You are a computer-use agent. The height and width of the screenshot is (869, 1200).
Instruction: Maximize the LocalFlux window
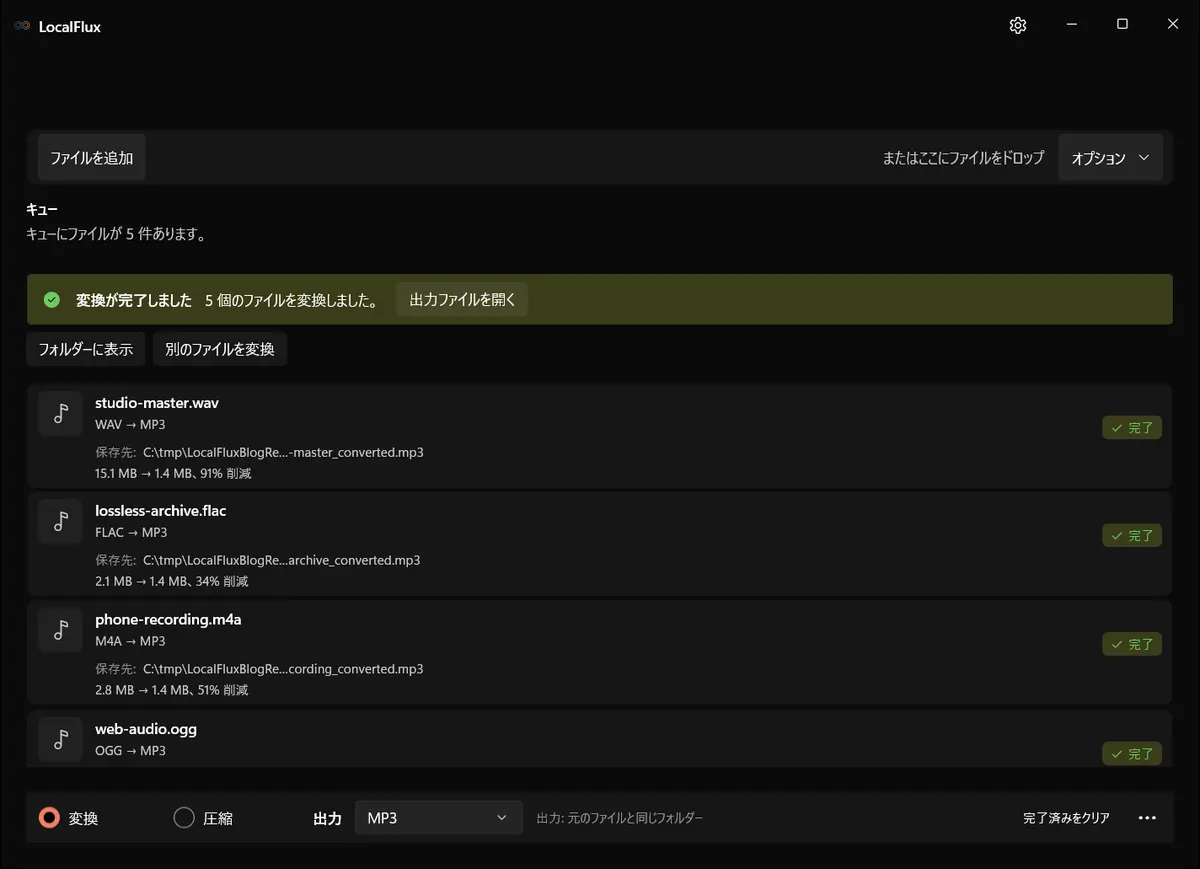coord(1122,25)
